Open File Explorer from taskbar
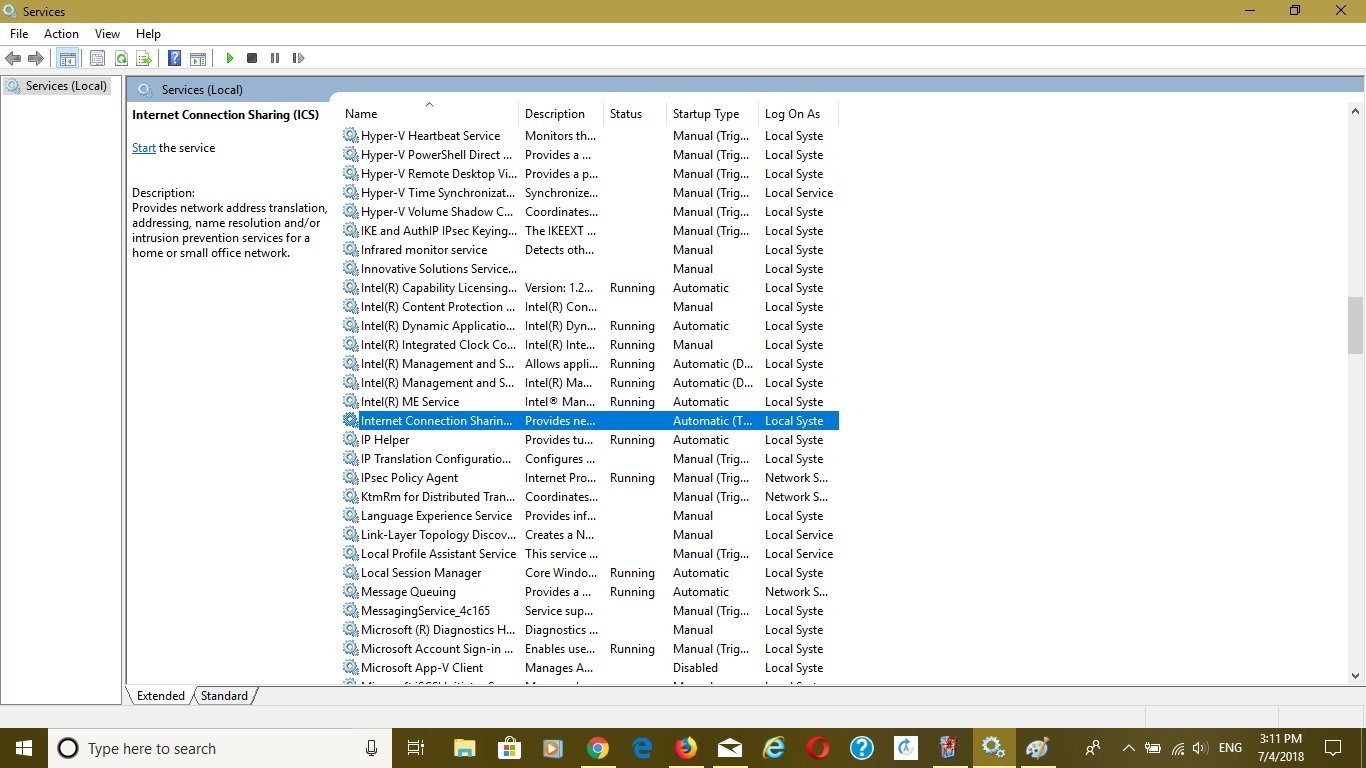 [464, 748]
